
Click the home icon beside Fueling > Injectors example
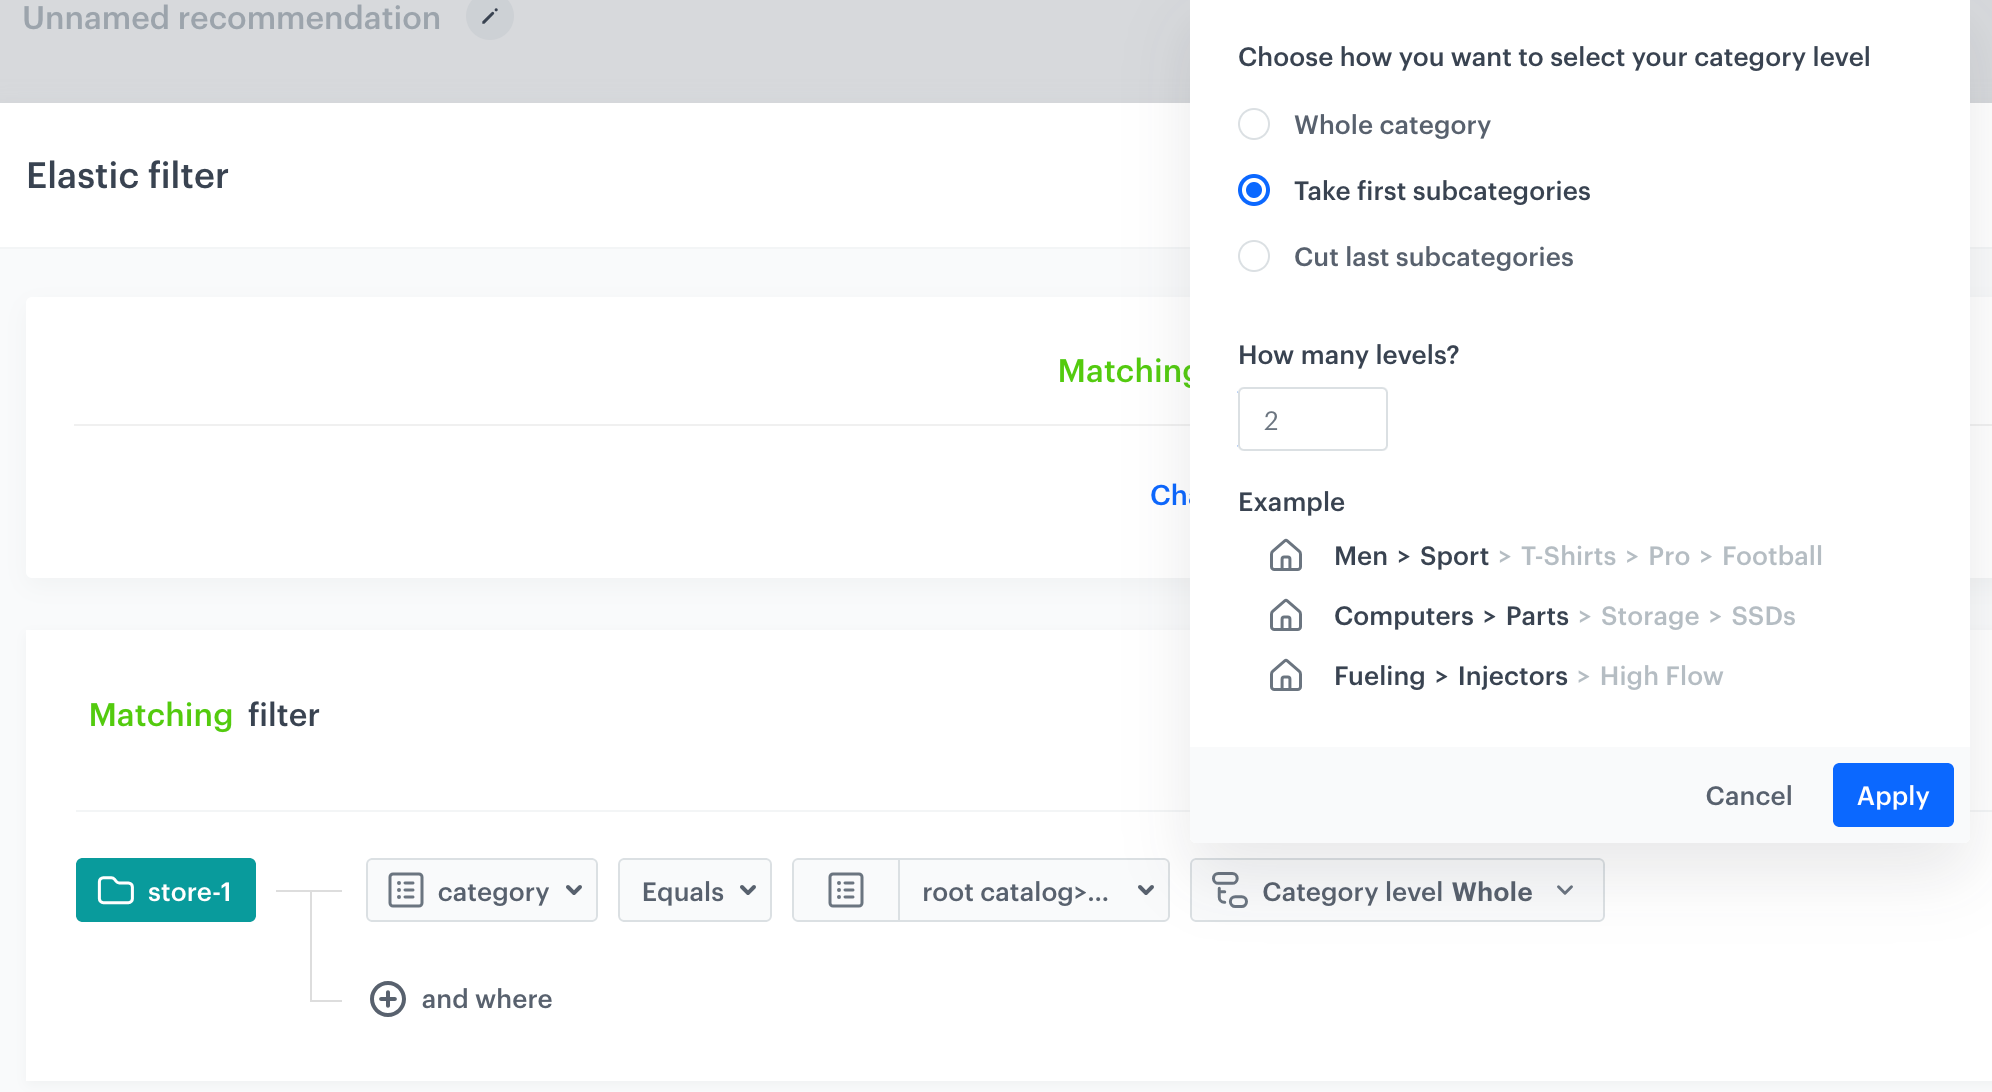(1286, 676)
